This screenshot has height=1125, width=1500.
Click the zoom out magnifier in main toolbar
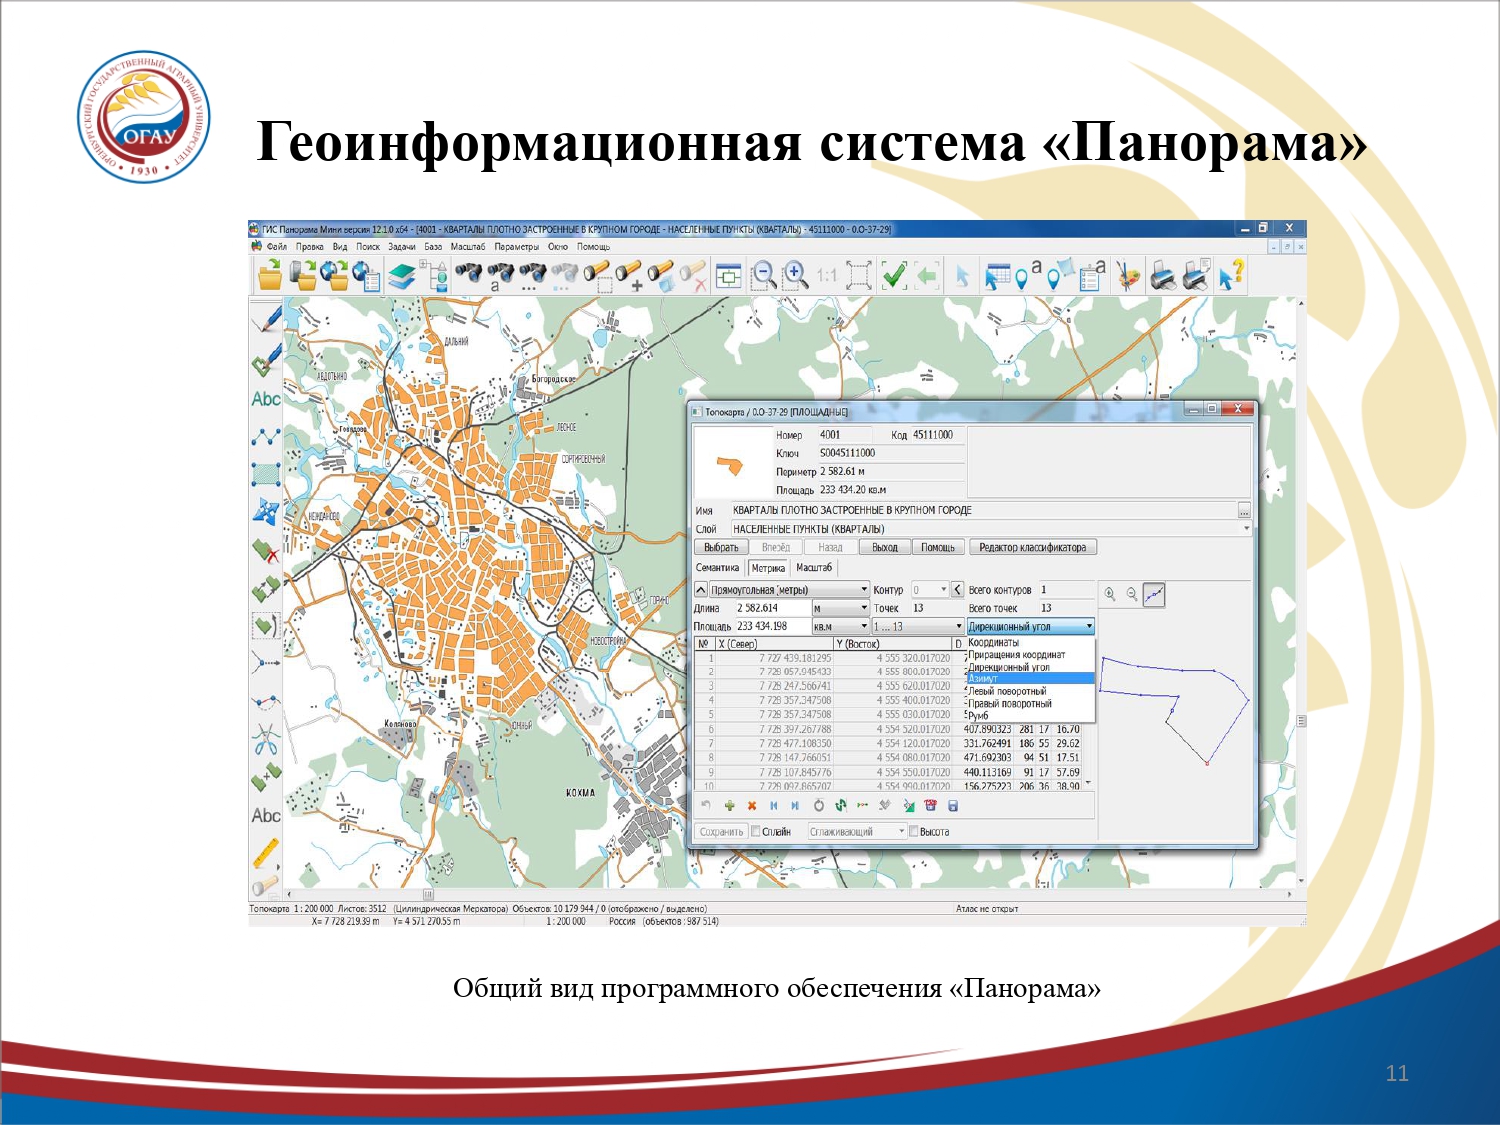click(x=764, y=275)
